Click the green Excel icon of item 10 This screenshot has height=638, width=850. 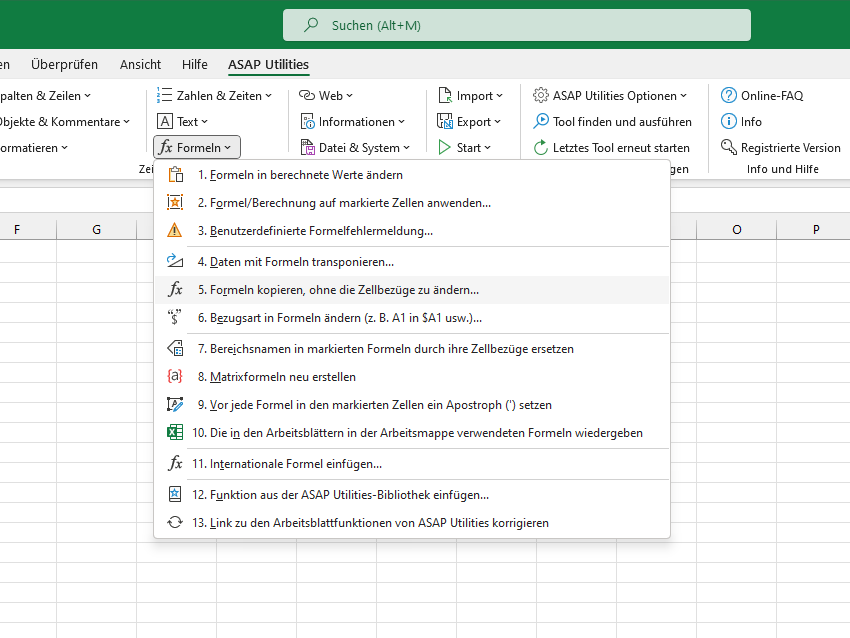click(x=175, y=433)
